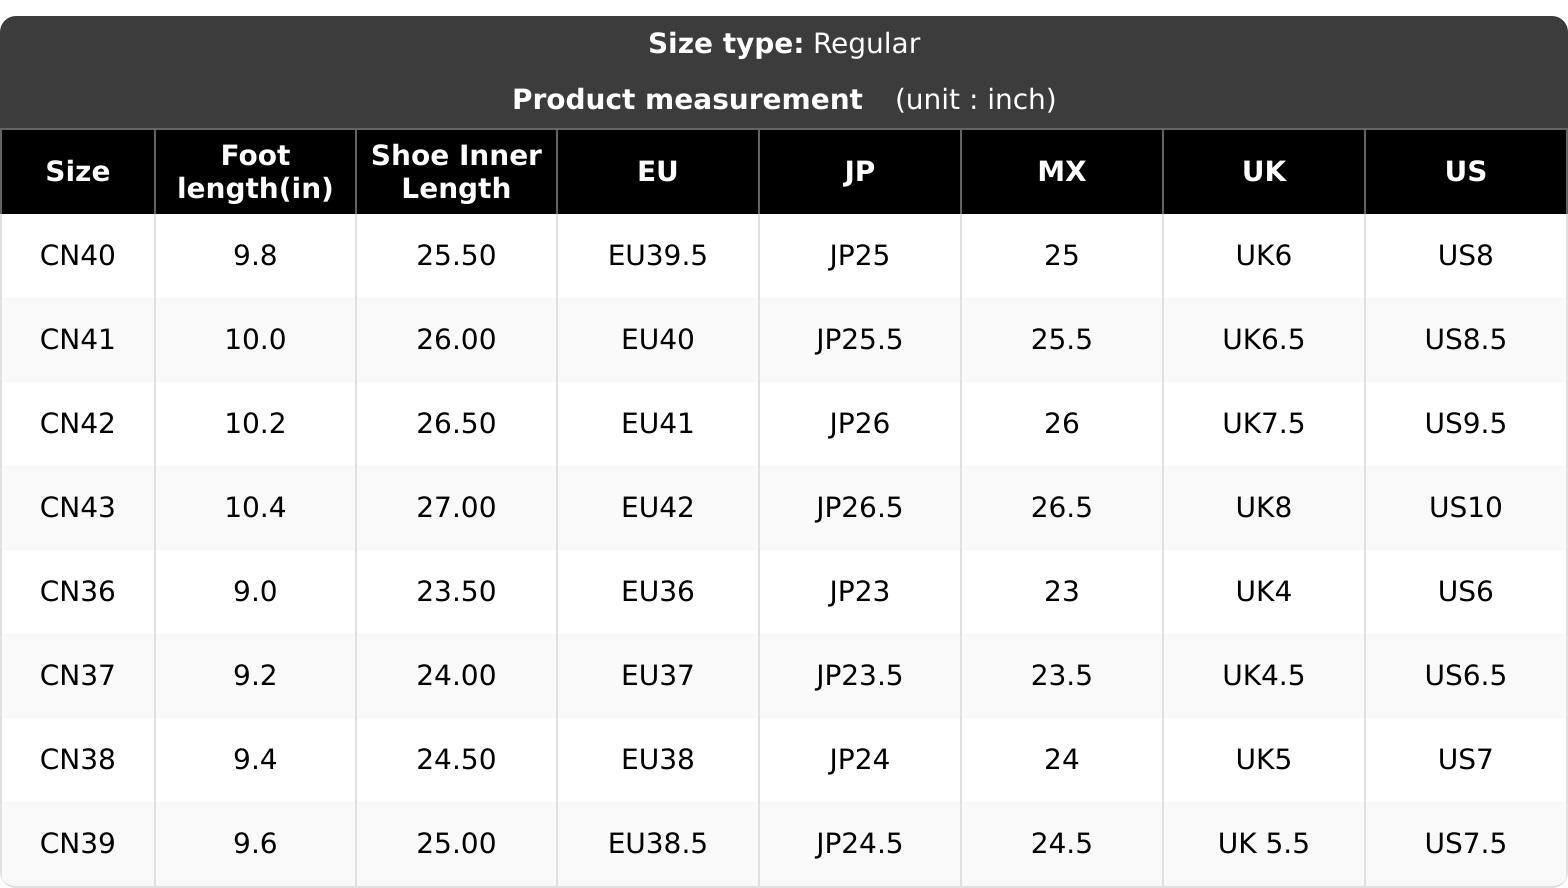Viewport: 1568px width, 888px height.
Task: Click the Size column header
Action: pyautogui.click(x=78, y=172)
